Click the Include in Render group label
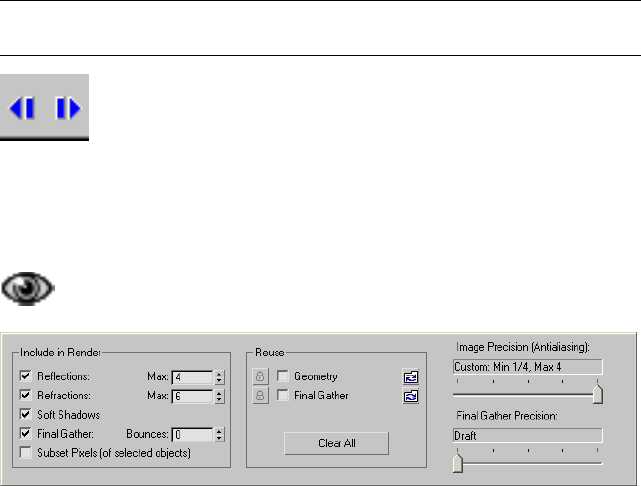Viewport: 641px width, 486px height. pyautogui.click(x=60, y=352)
